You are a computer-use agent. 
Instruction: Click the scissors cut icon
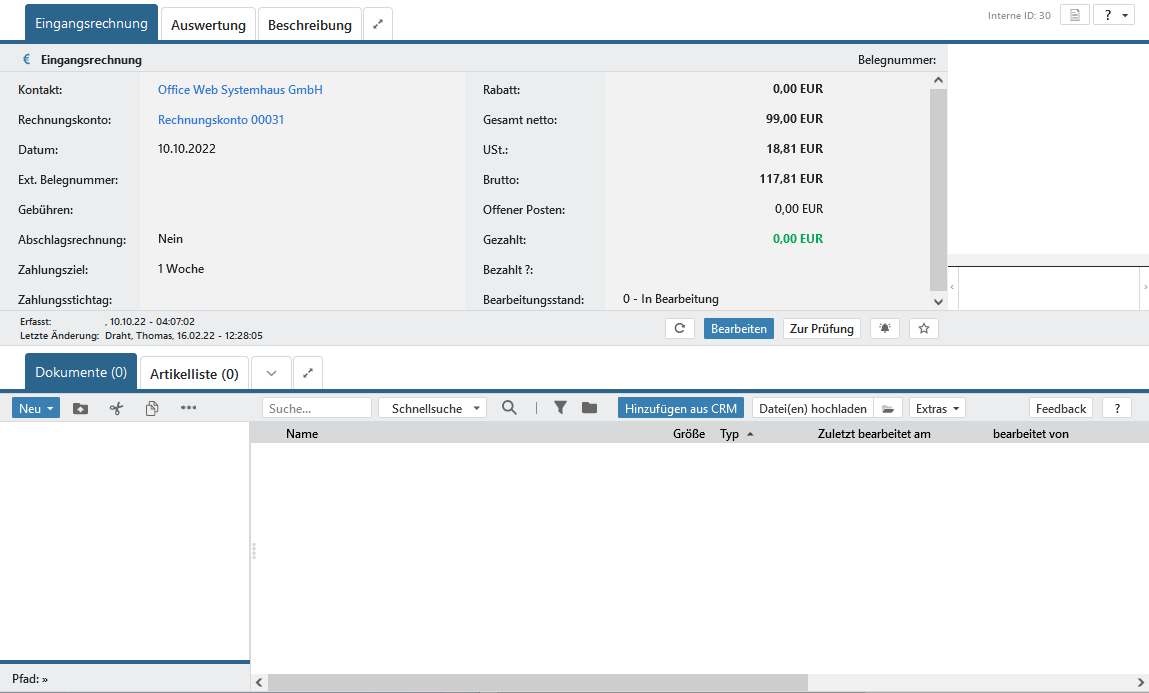116,408
